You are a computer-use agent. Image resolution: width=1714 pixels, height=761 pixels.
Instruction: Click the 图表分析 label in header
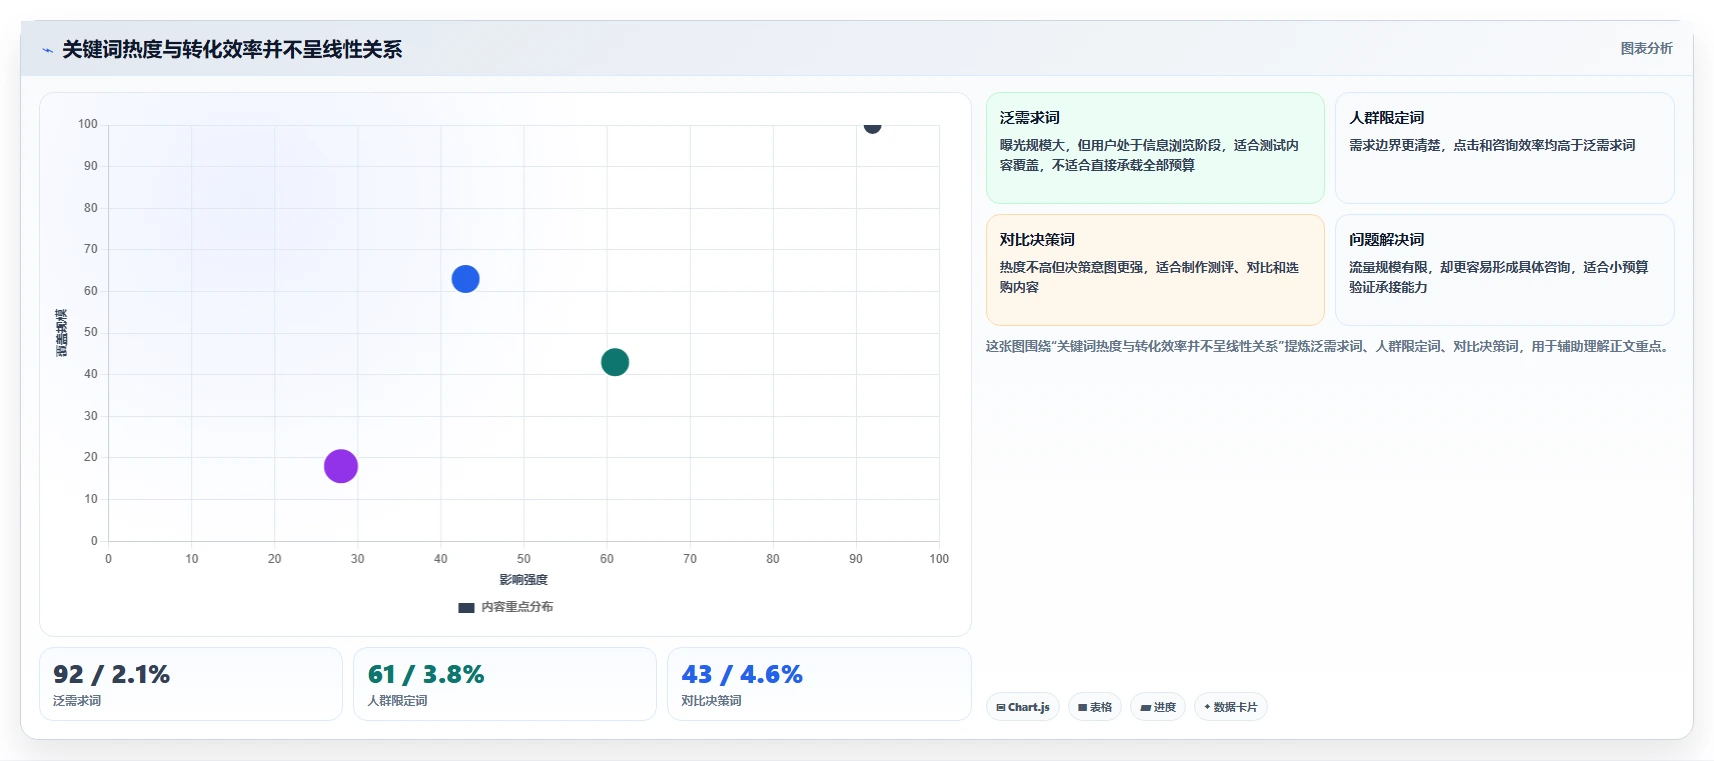pos(1646,48)
